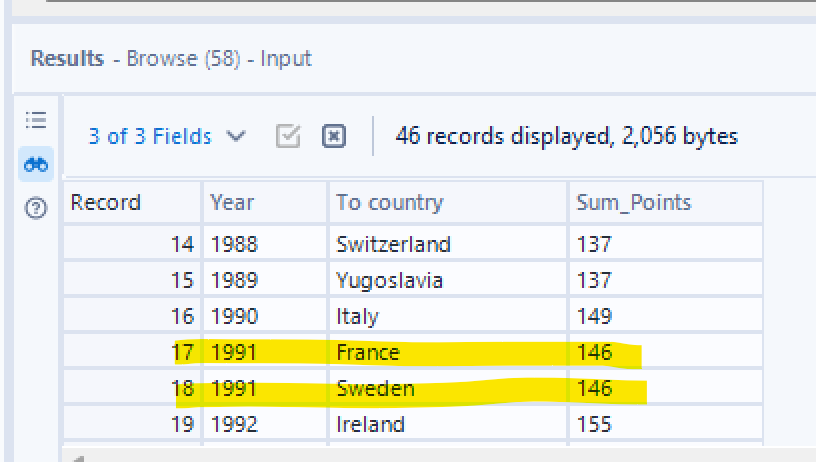This screenshot has width=816, height=462.
Task: Select the Switzerland cell
Action: (x=448, y=244)
